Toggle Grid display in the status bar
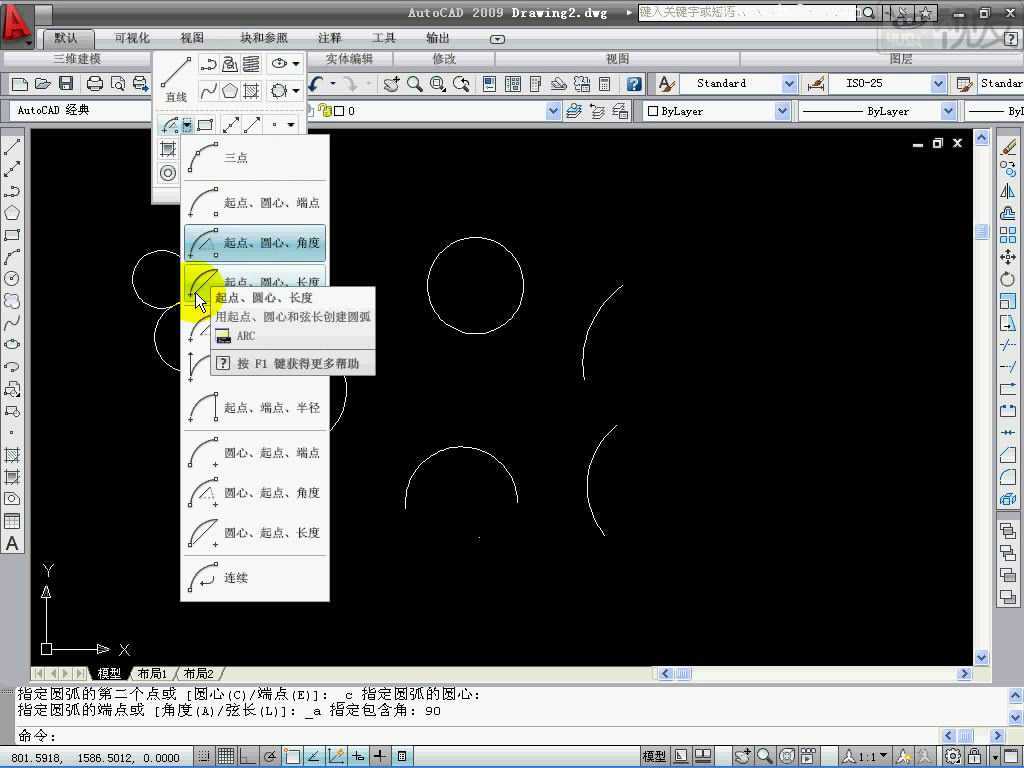The height and width of the screenshot is (768, 1024). coord(226,756)
